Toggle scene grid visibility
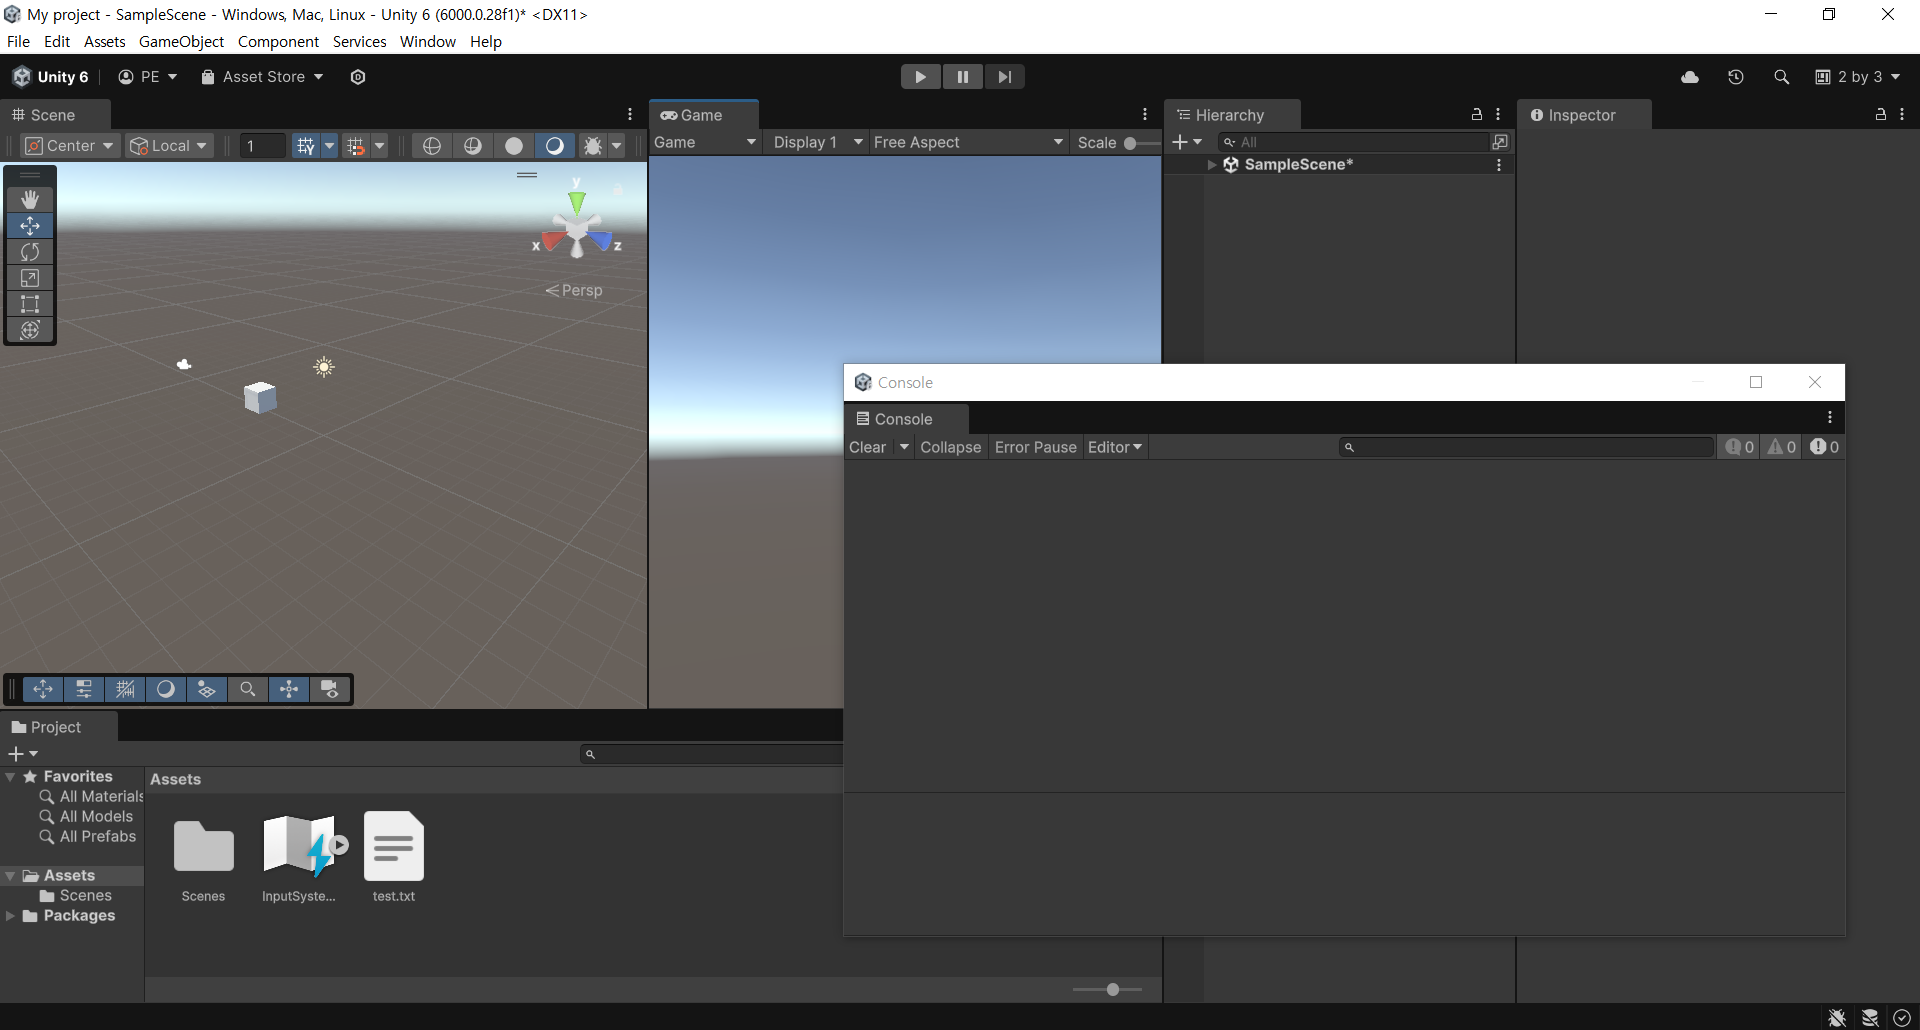This screenshot has height=1030, width=1920. coord(306,146)
